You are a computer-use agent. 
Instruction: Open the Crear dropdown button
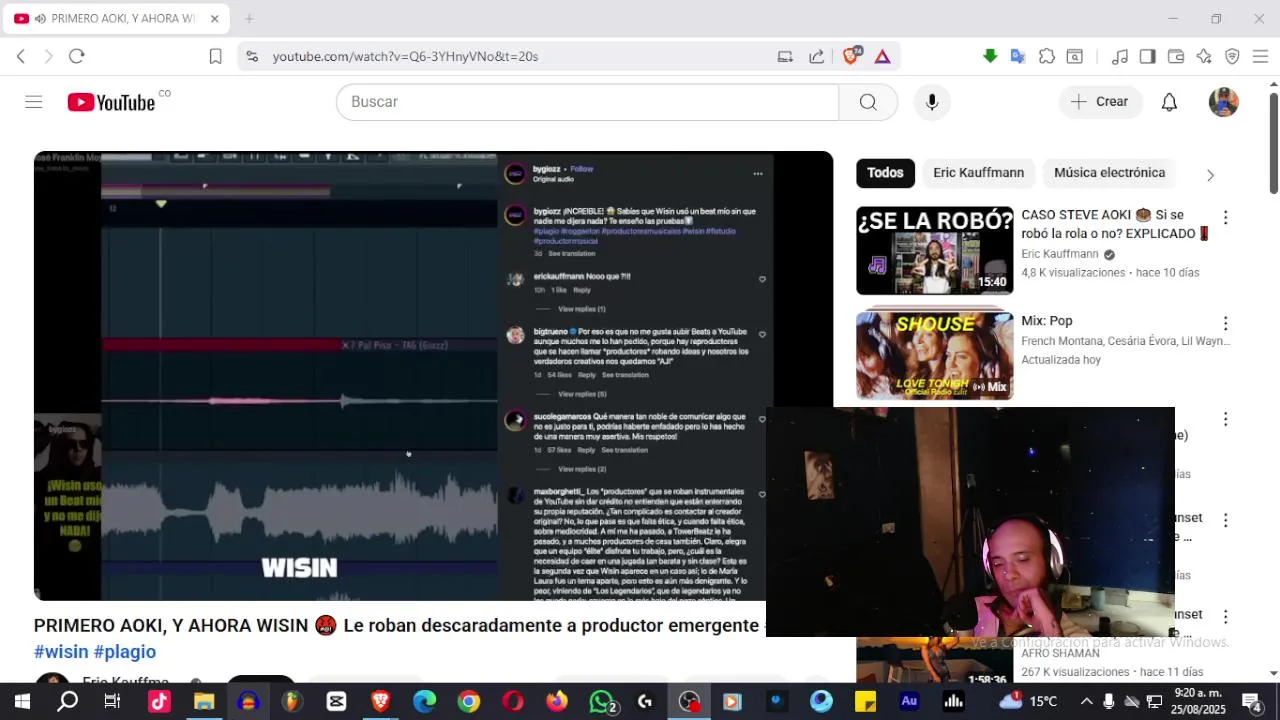tap(1101, 102)
